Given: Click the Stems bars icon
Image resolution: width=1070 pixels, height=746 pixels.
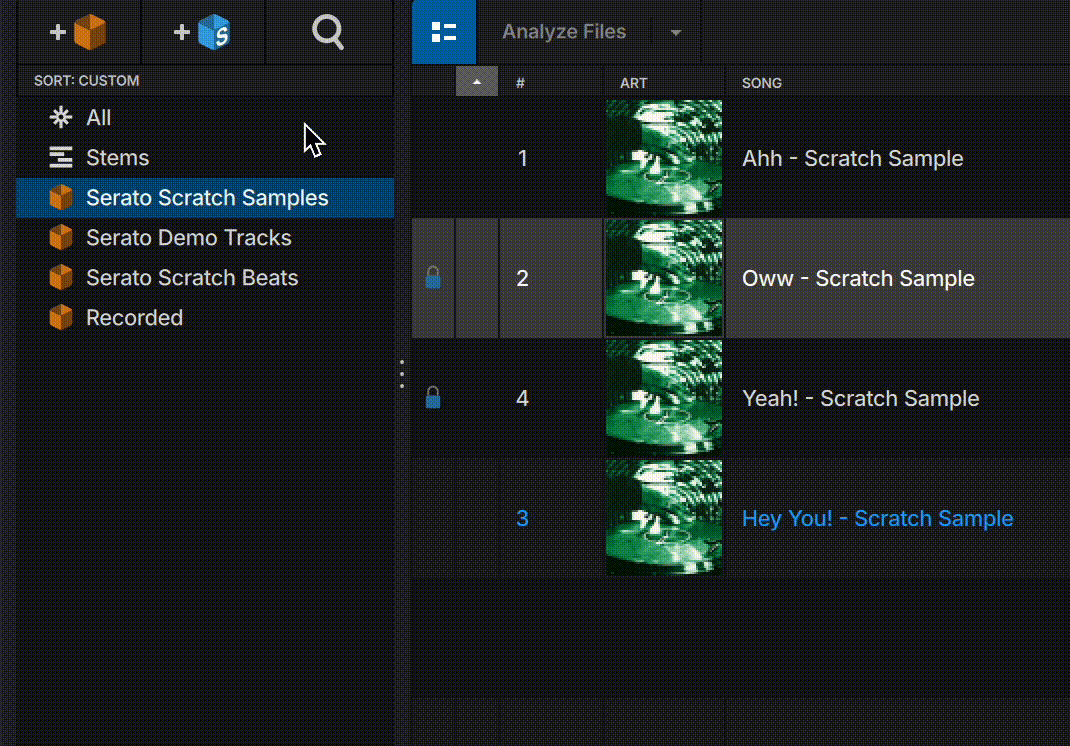Looking at the screenshot, I should point(61,158).
